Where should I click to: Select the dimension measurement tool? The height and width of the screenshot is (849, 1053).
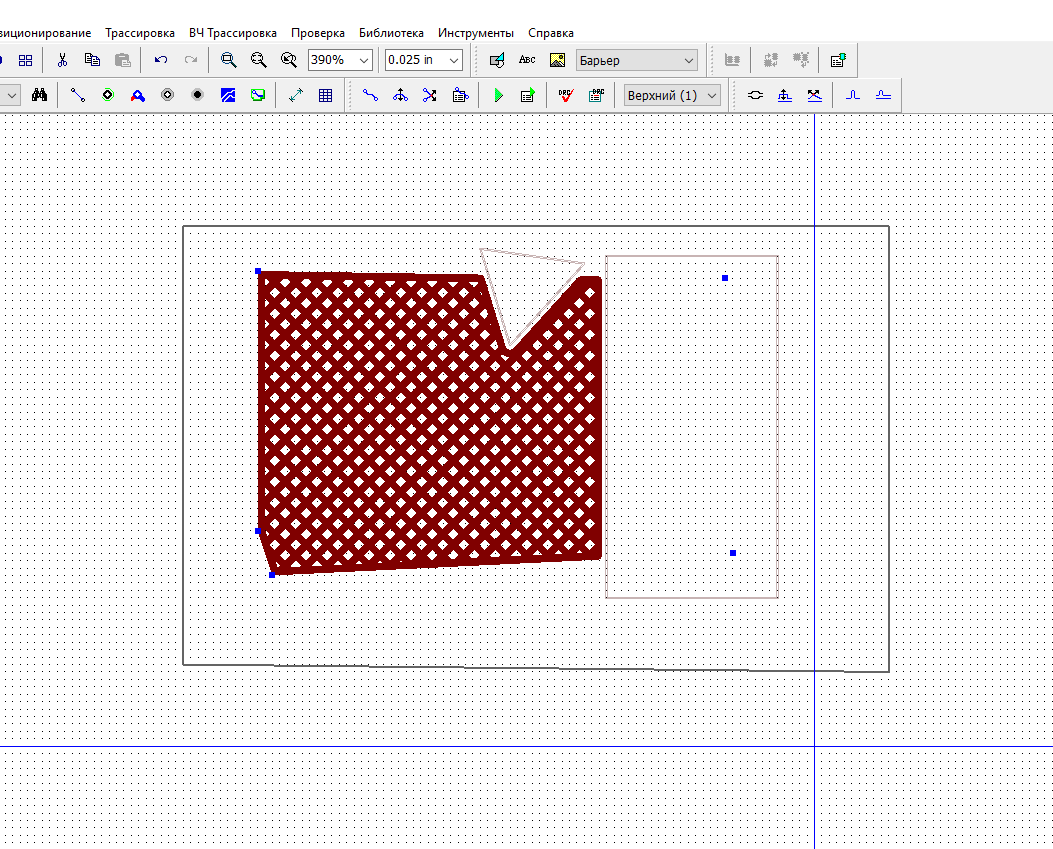[296, 96]
